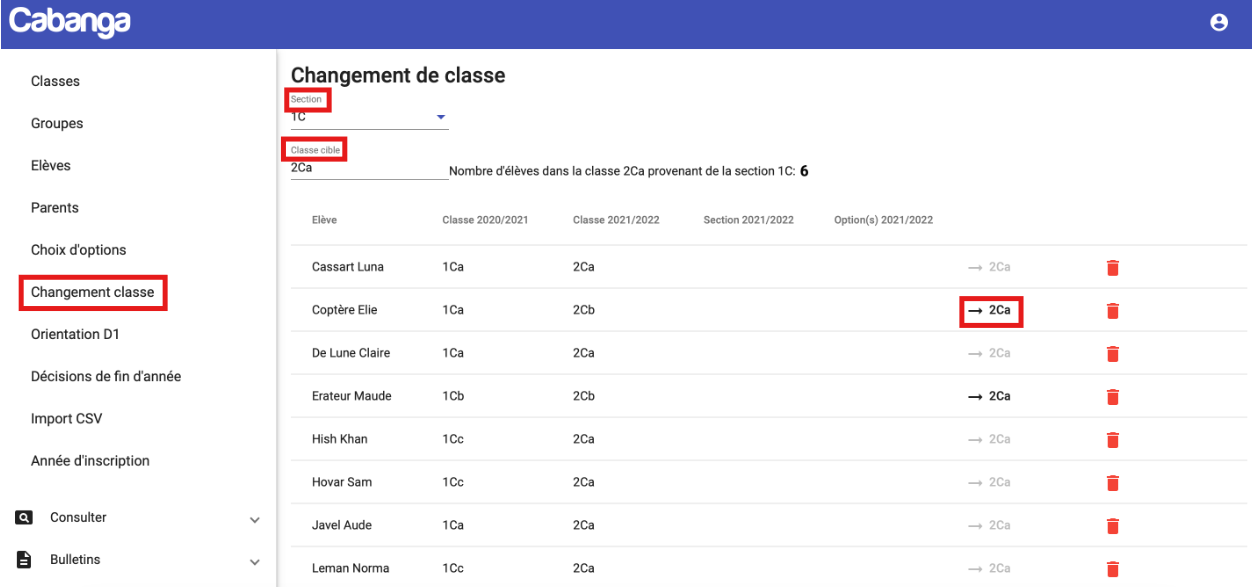The height and width of the screenshot is (587, 1252).
Task: Open the user account icon
Action: [x=1218, y=23]
